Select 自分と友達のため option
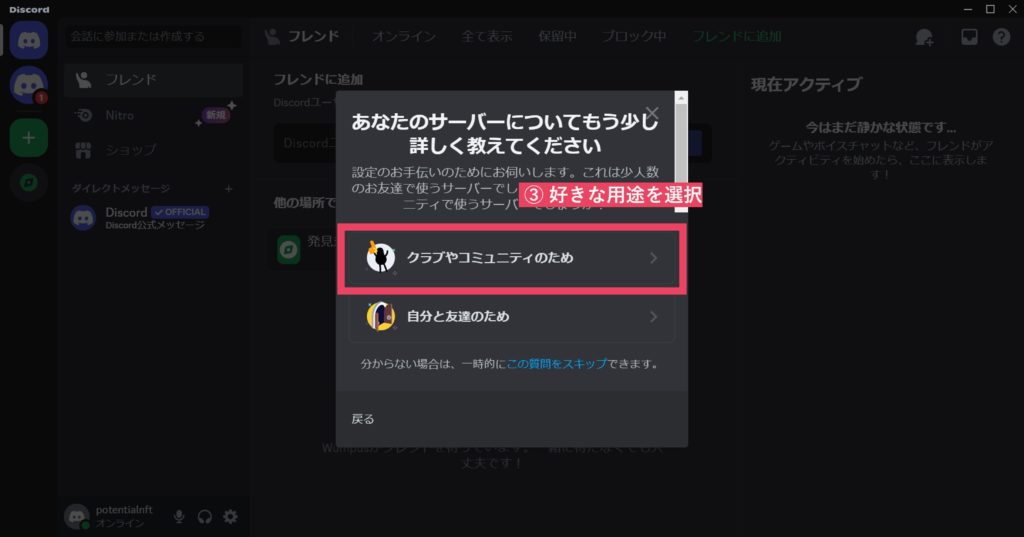Viewport: 1024px width, 537px height. [x=511, y=317]
